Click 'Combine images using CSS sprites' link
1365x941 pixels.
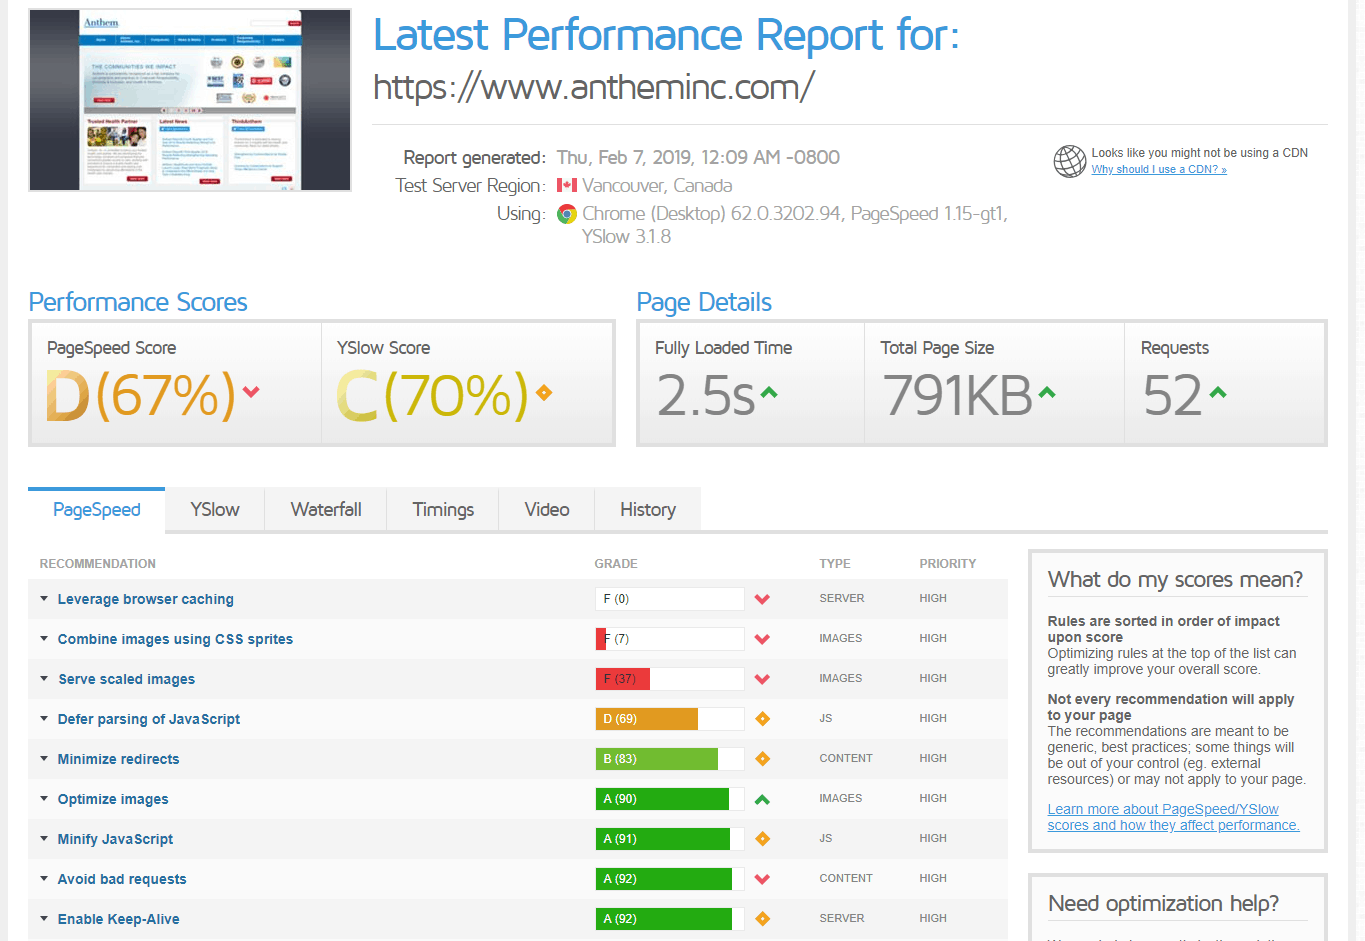tap(175, 639)
